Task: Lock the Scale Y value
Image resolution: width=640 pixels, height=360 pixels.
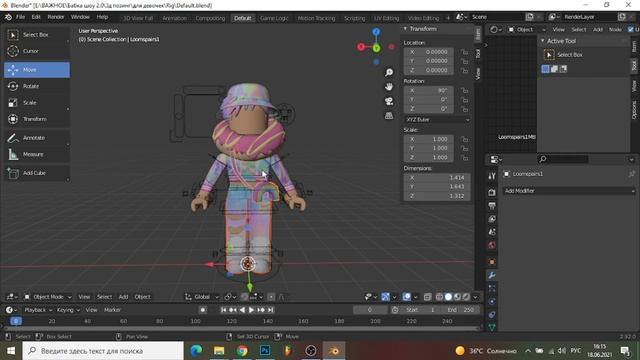Action: click(x=464, y=148)
